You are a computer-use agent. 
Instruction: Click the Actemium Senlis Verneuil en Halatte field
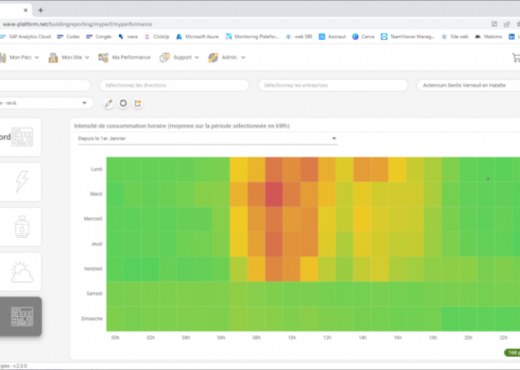469,85
